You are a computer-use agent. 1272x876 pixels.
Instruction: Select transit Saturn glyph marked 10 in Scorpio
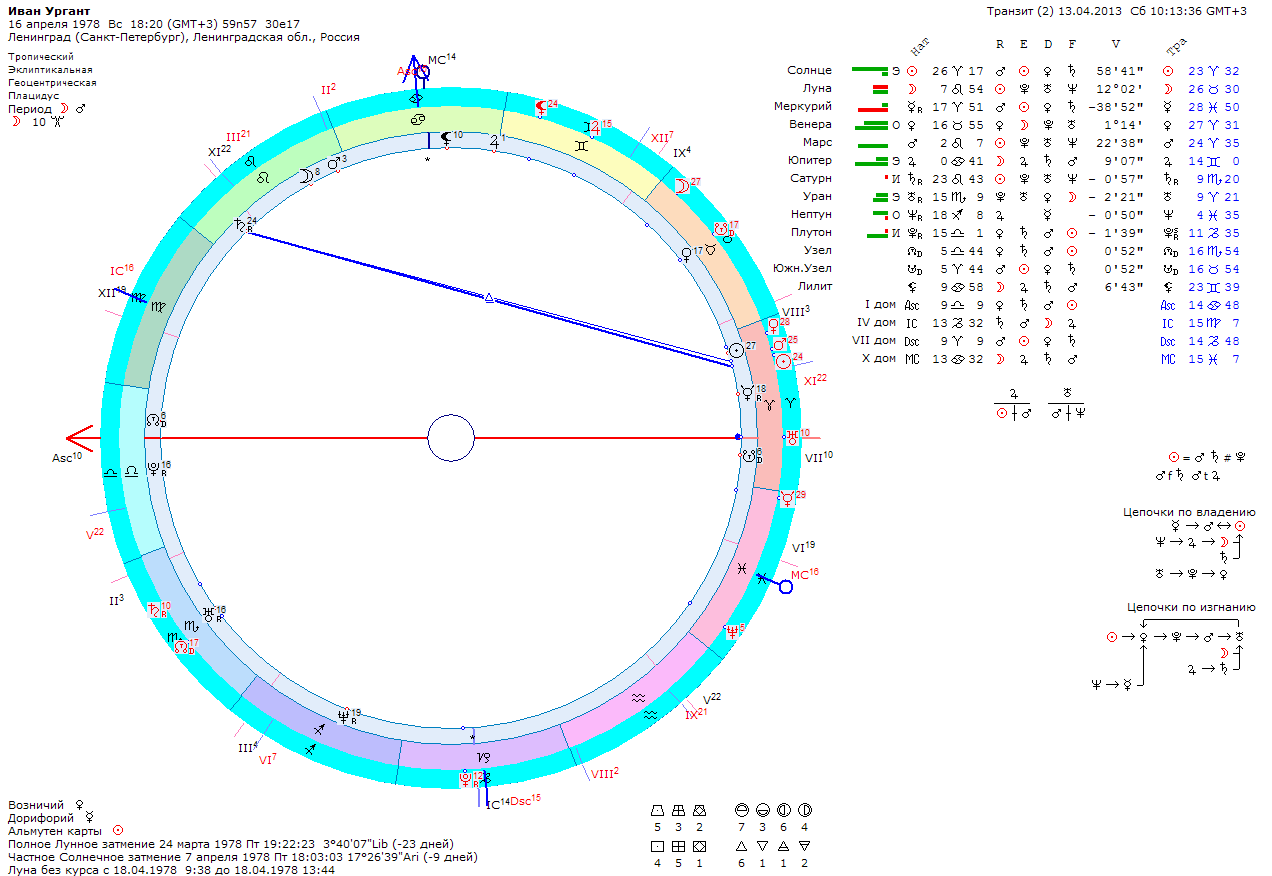coord(155,609)
